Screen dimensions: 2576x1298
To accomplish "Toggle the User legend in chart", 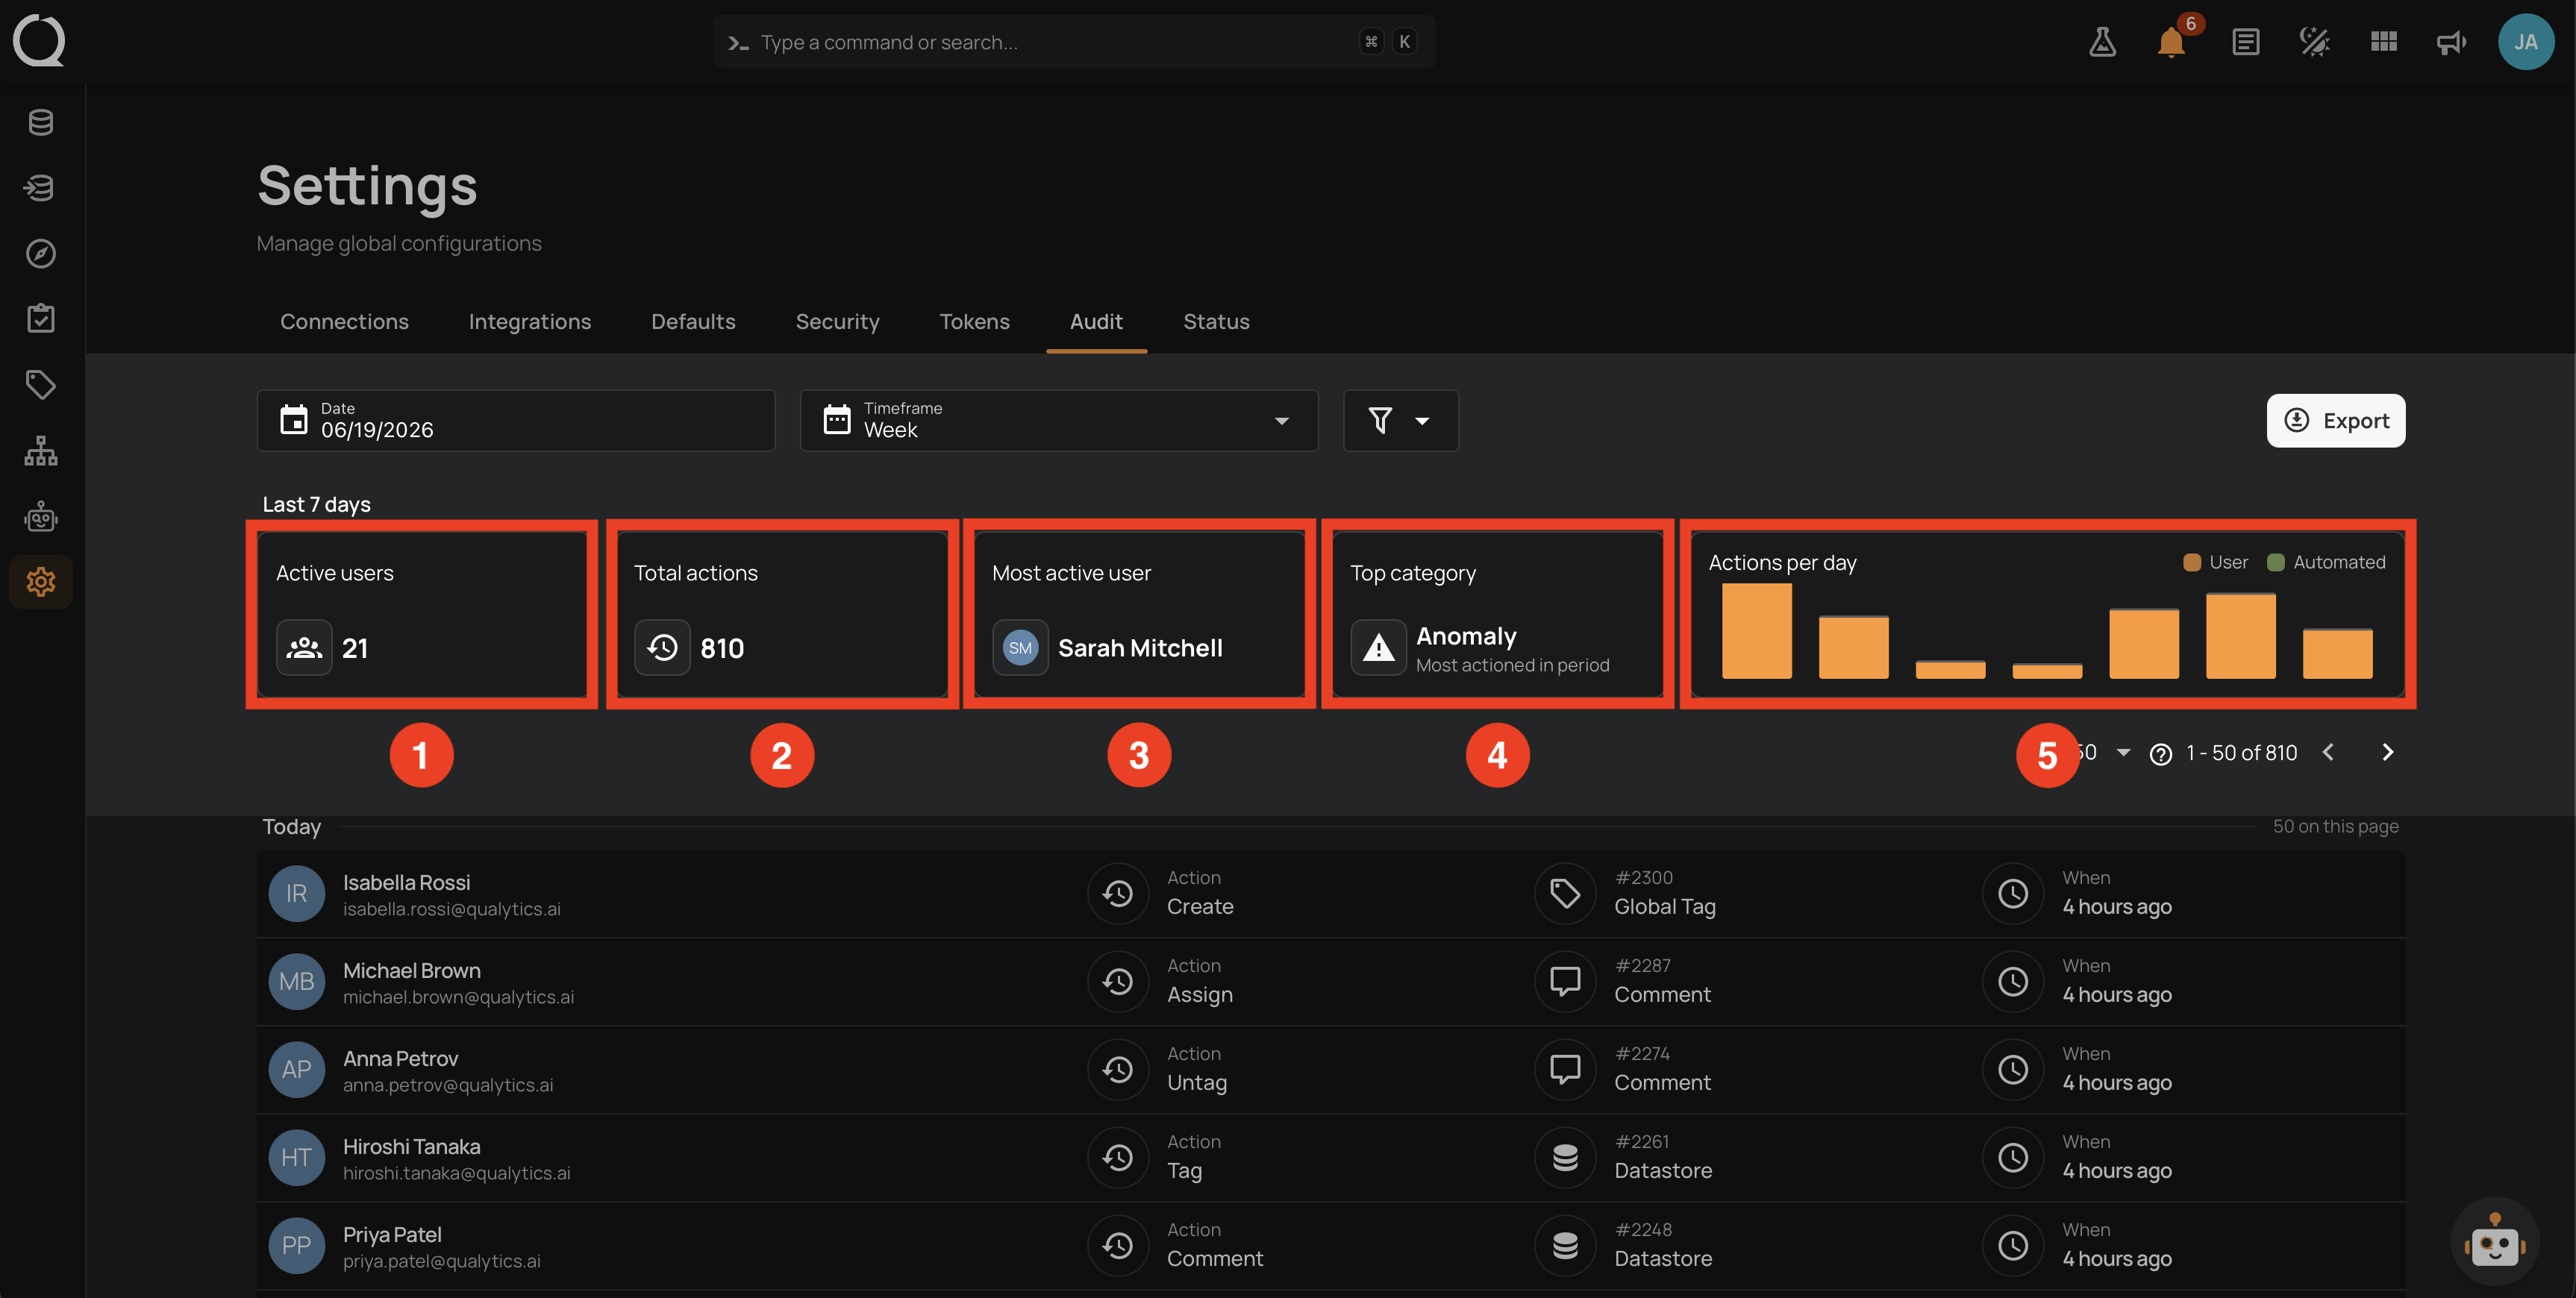I will (2216, 562).
